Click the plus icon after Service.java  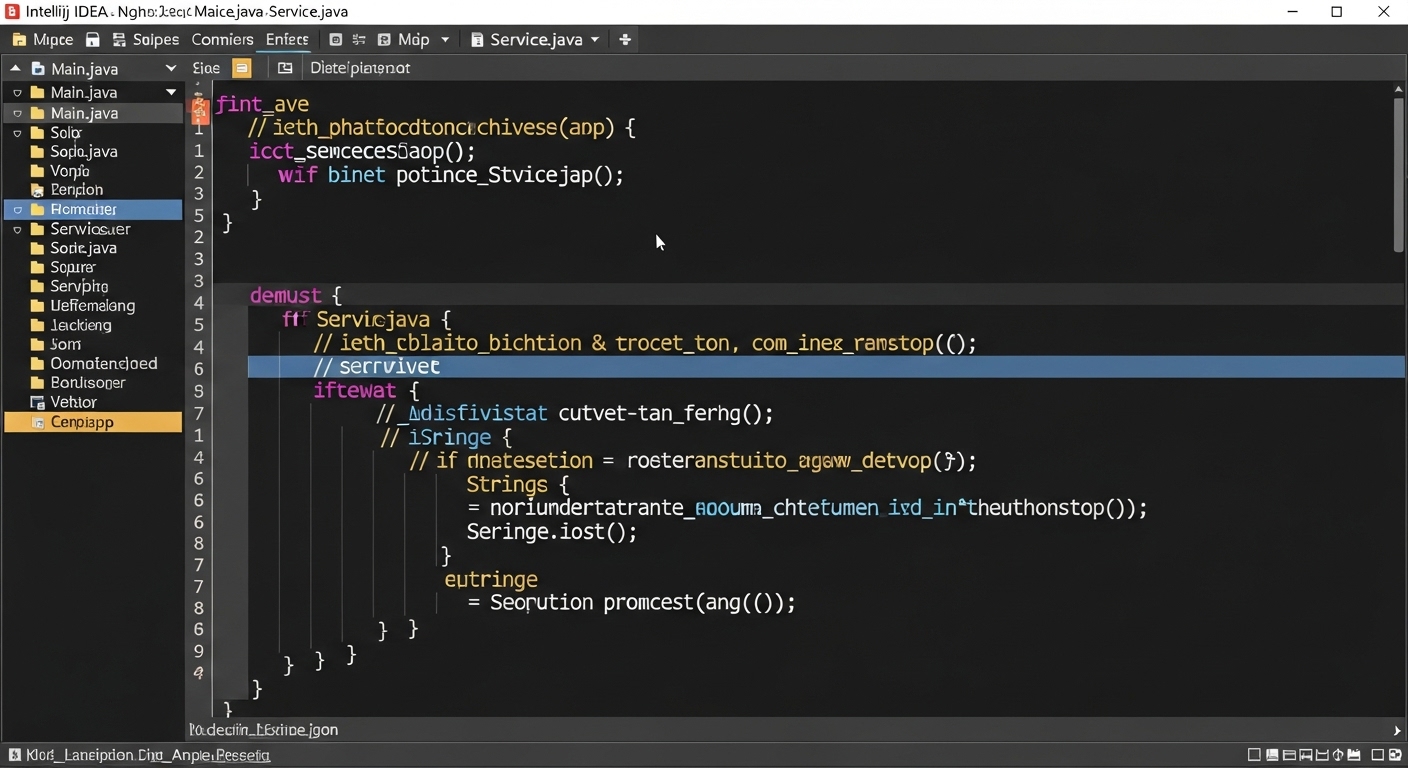[x=625, y=40]
